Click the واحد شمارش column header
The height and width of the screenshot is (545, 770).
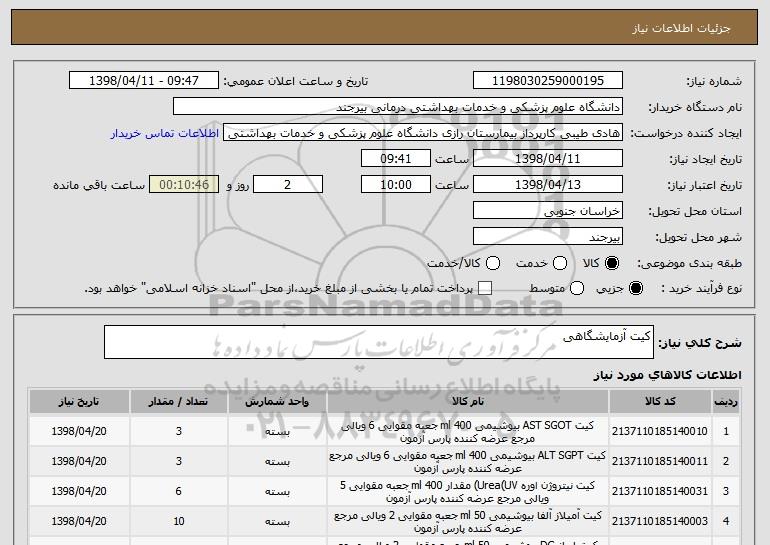point(277,402)
